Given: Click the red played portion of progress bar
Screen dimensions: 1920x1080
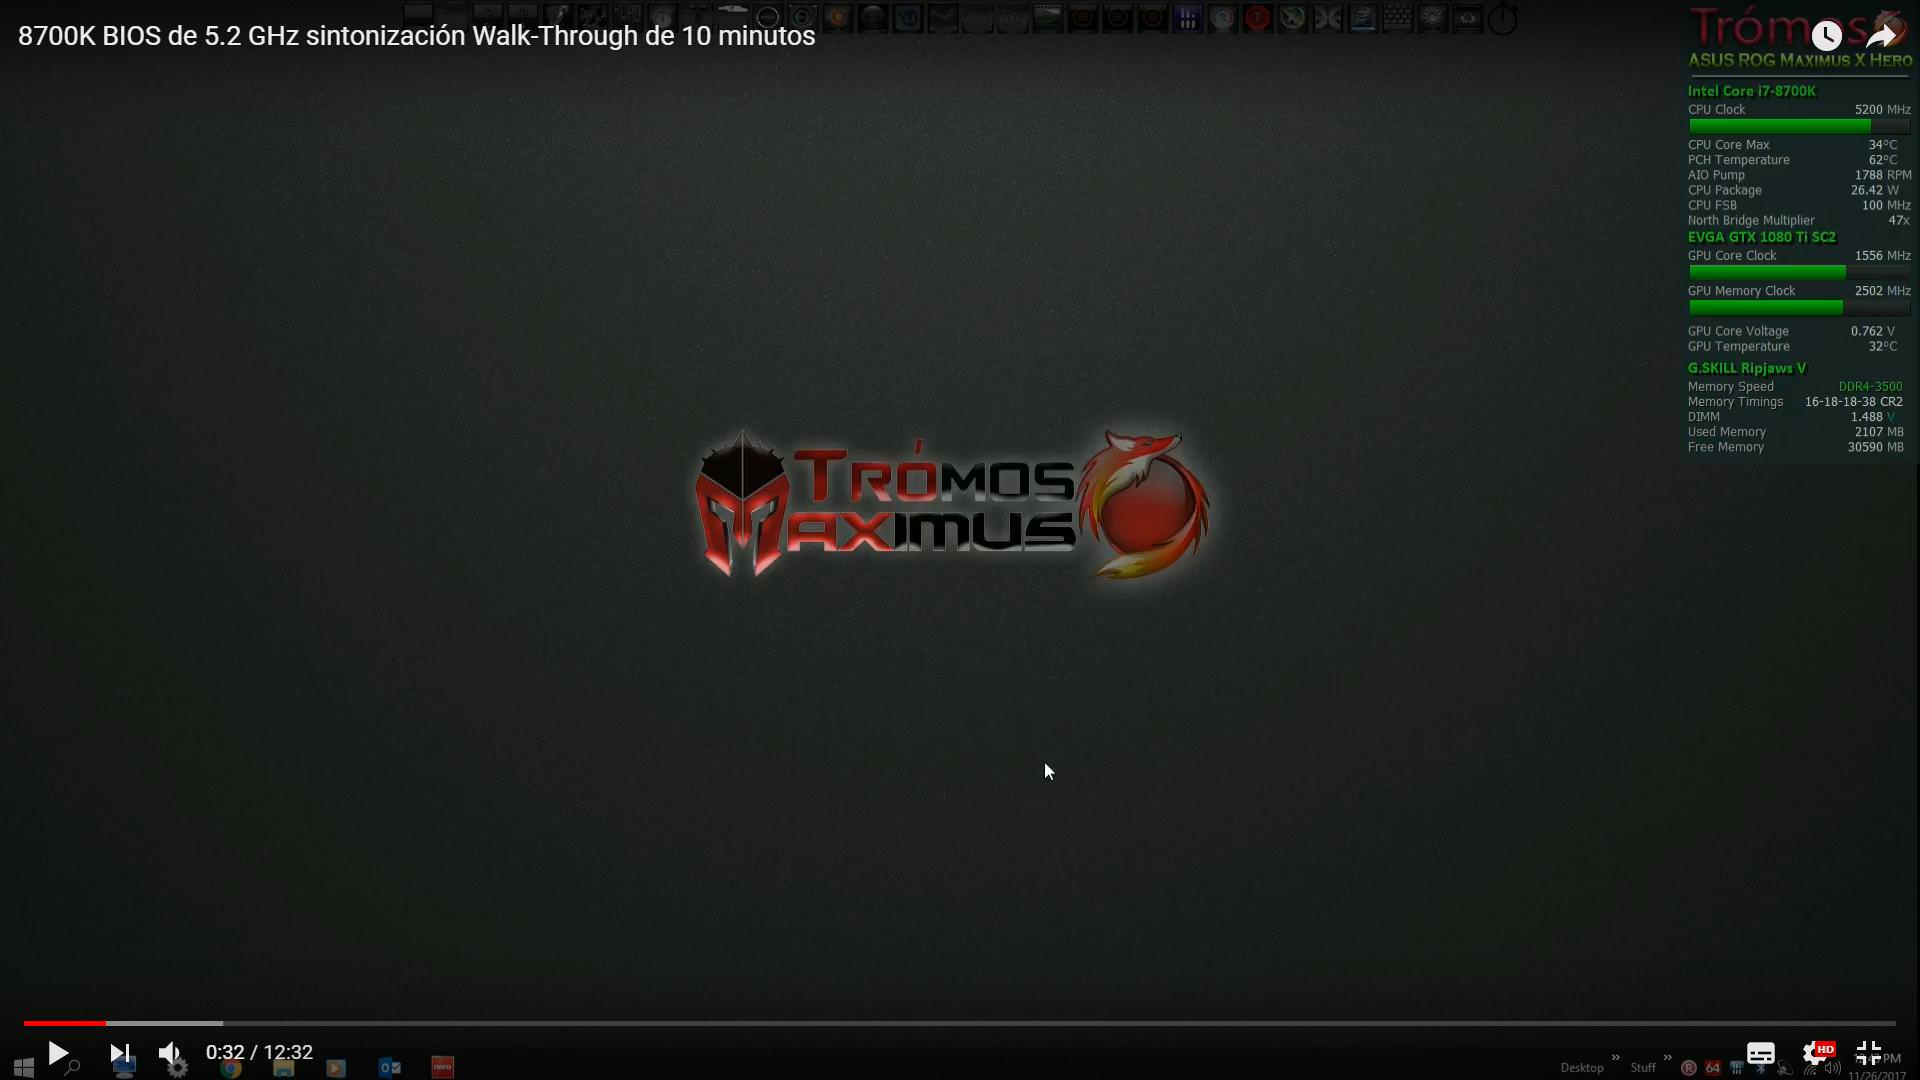Looking at the screenshot, I should [65, 1023].
